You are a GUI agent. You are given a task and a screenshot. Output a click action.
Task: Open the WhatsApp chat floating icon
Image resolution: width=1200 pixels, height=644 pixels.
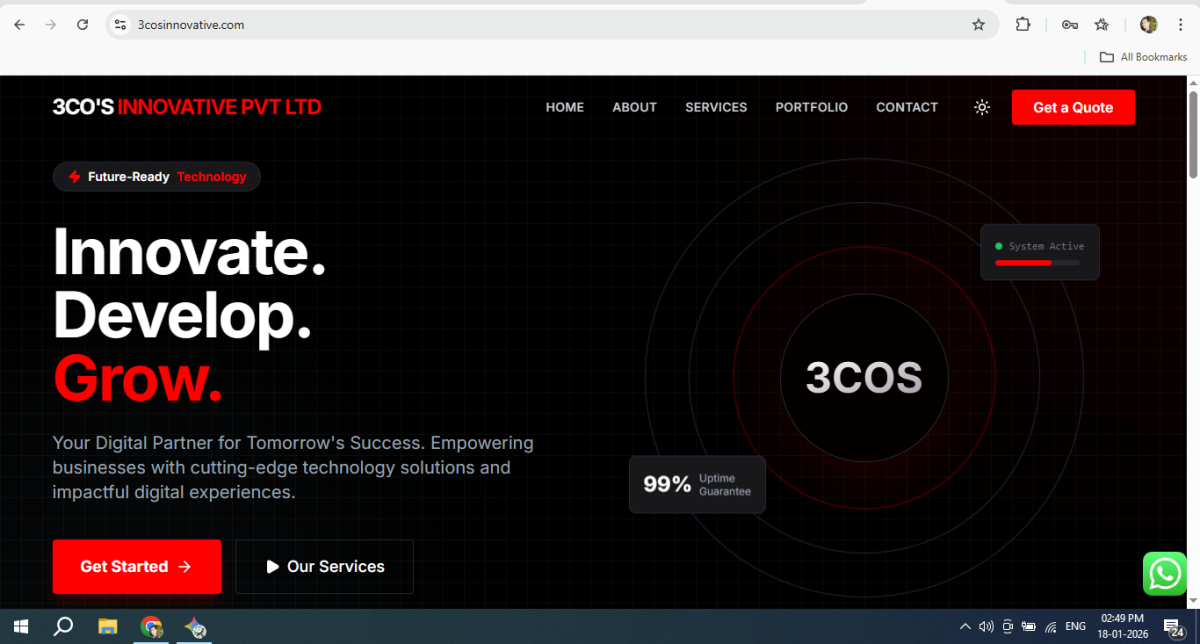coord(1165,574)
